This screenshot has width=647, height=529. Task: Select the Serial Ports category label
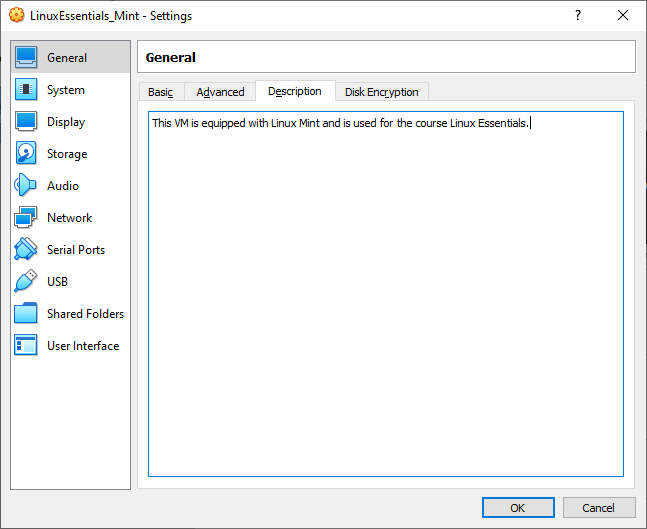point(76,250)
